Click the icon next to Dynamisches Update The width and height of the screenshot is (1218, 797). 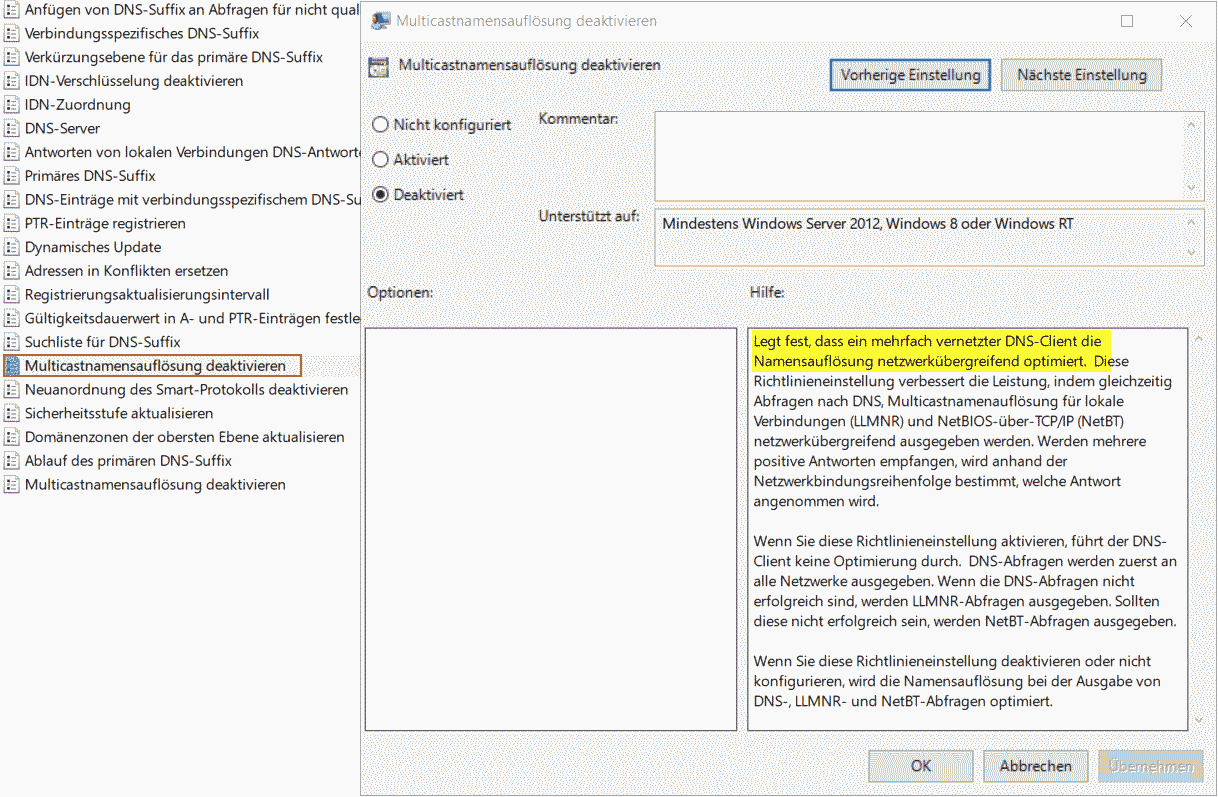[12, 247]
